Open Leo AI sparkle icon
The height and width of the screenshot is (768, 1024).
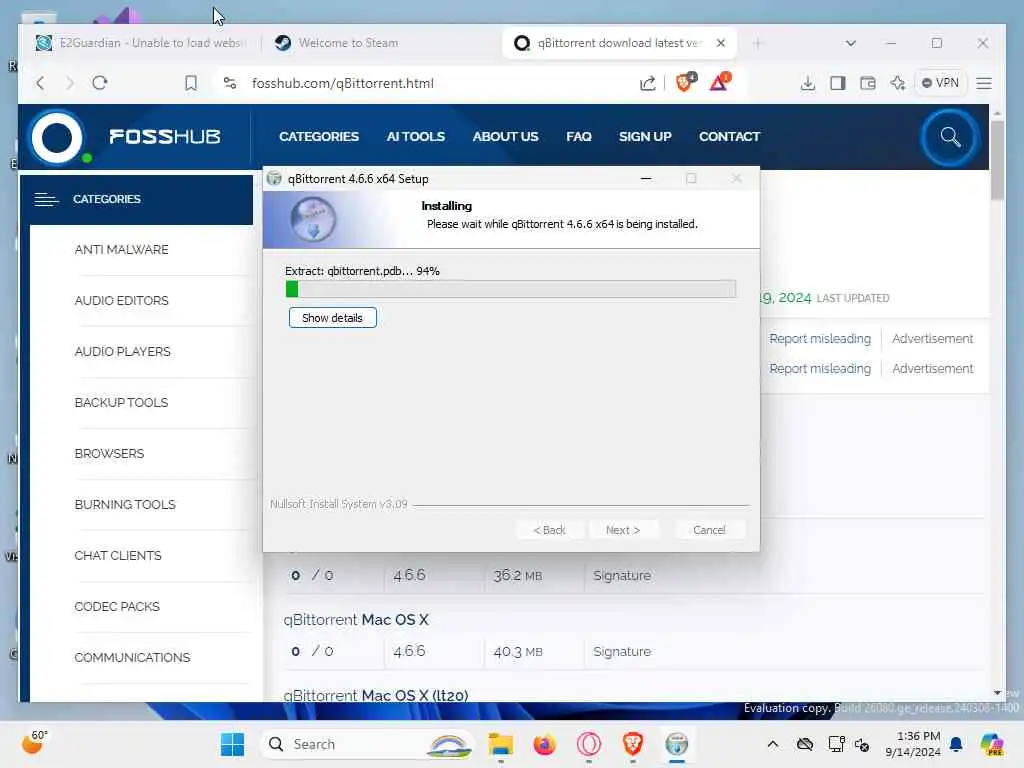pyautogui.click(x=898, y=83)
